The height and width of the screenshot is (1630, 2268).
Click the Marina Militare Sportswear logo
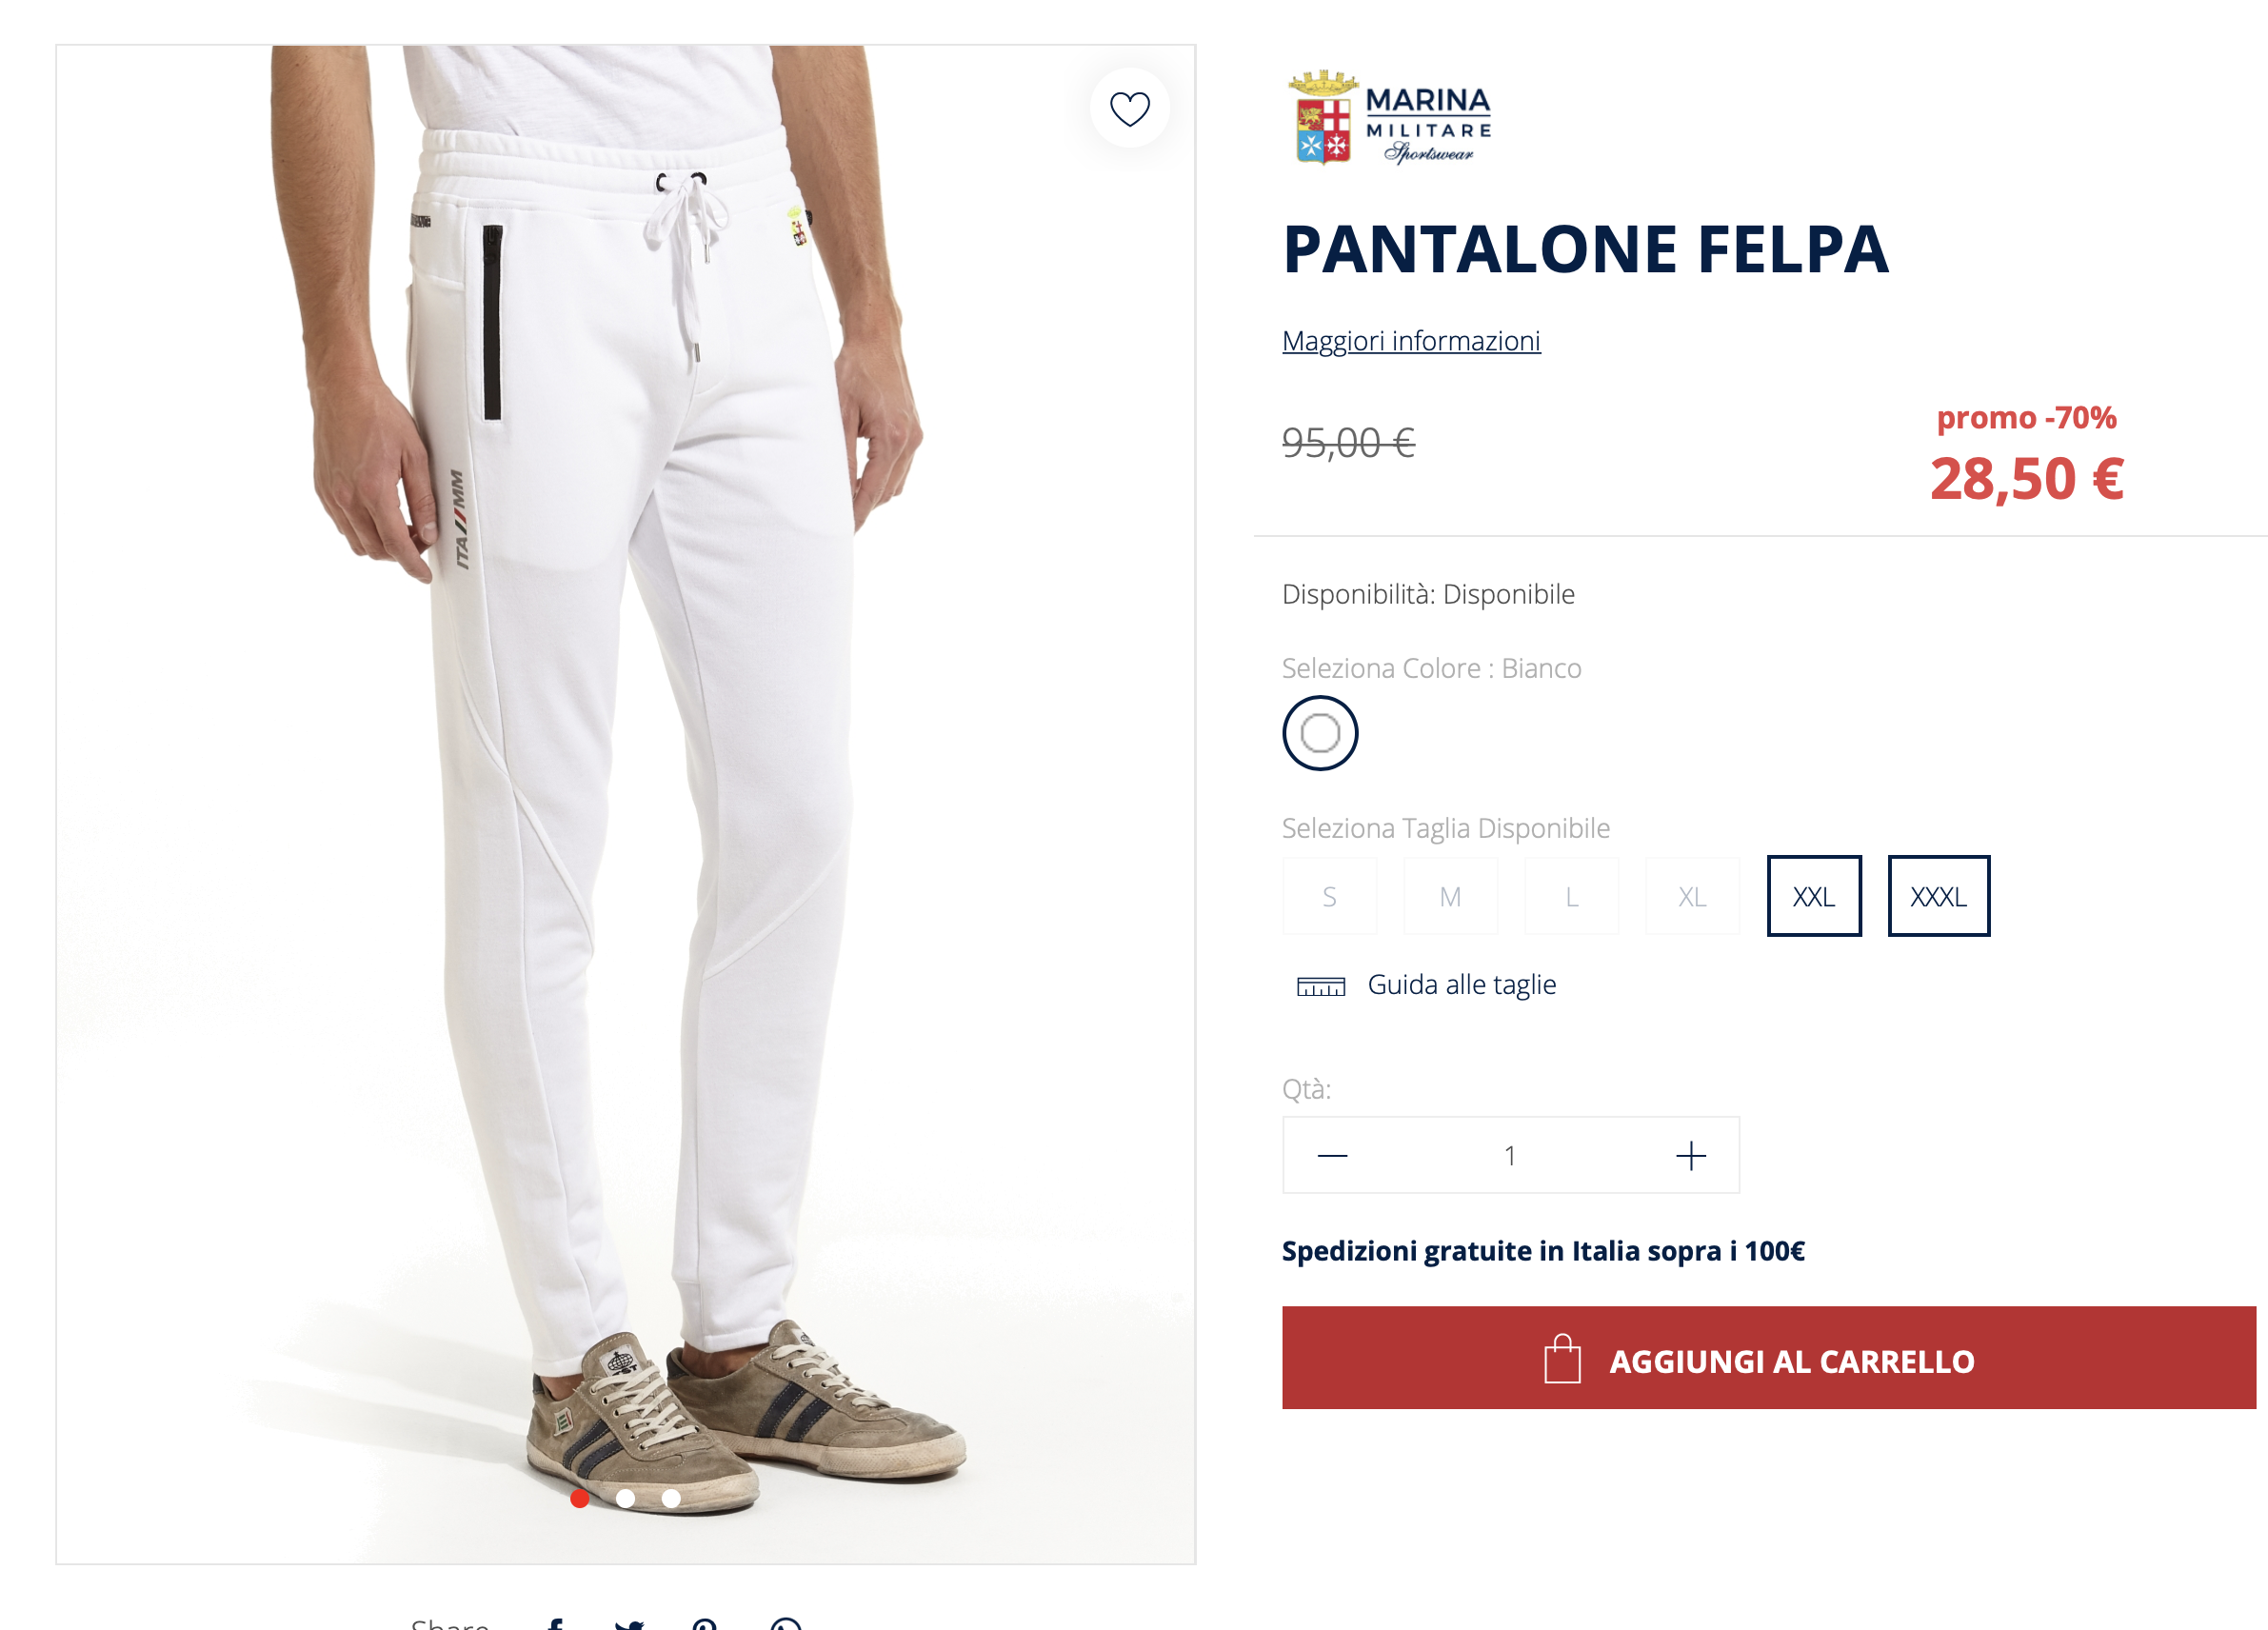pos(1389,117)
